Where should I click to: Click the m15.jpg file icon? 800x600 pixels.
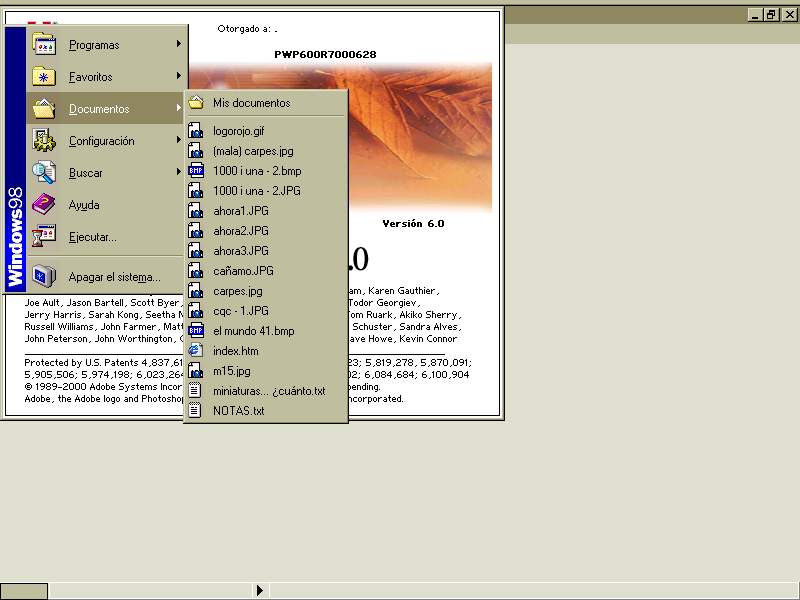pyautogui.click(x=196, y=371)
